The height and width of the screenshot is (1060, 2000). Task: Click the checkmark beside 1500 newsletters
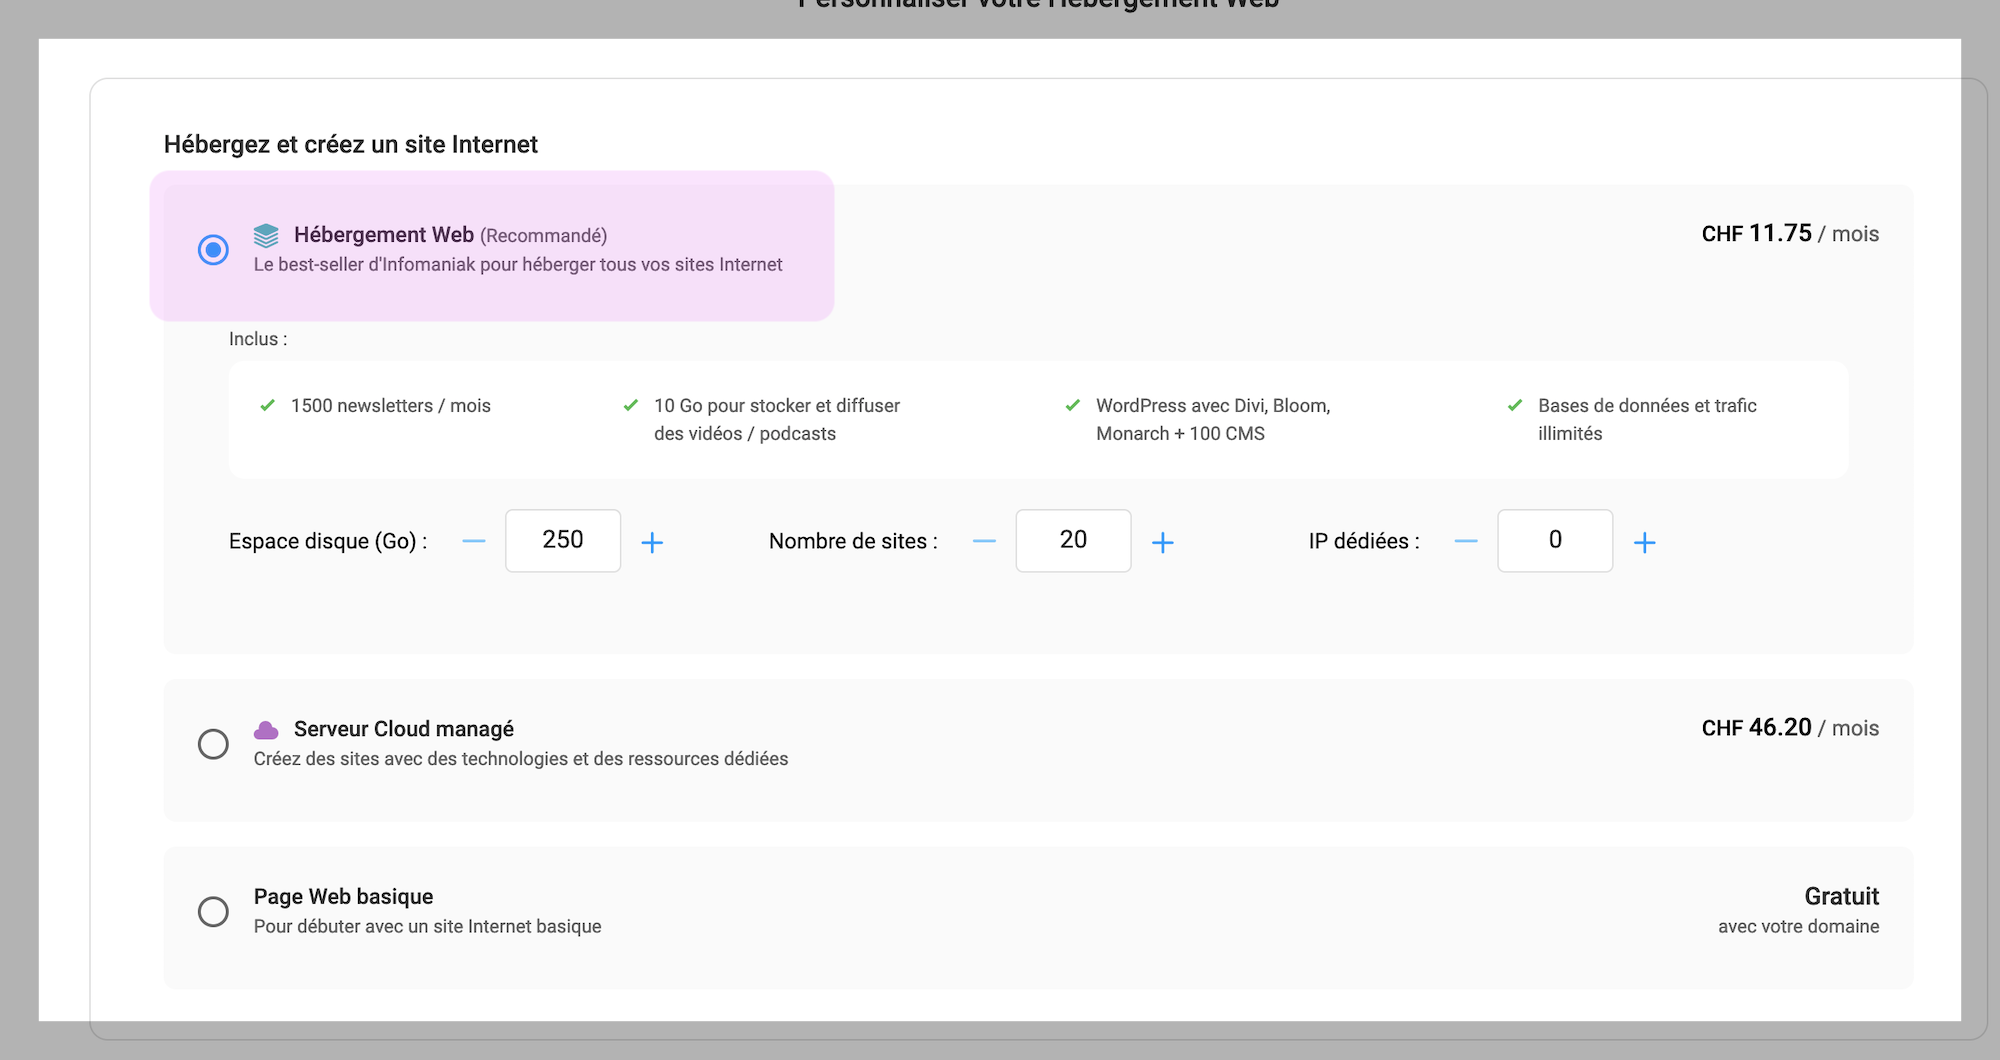pos(267,405)
